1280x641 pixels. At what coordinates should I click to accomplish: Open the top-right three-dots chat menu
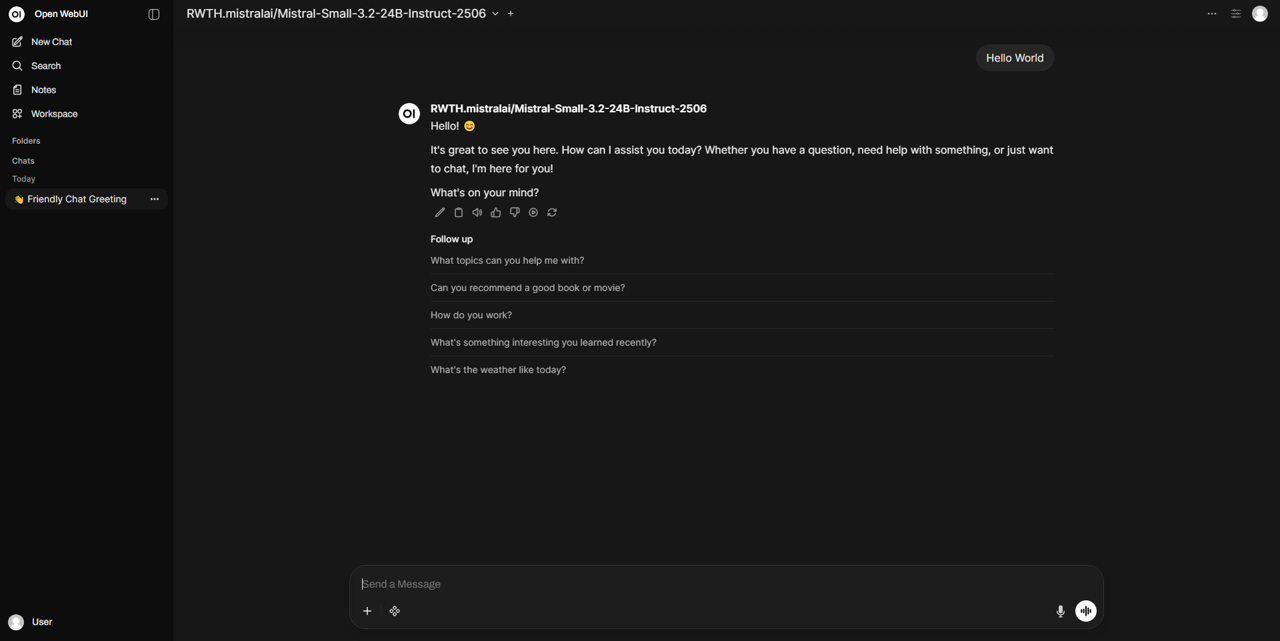tap(1212, 14)
